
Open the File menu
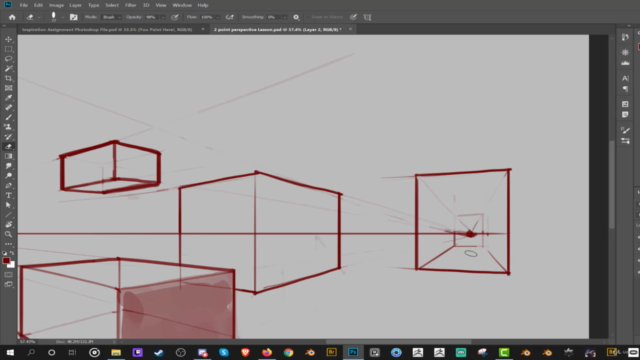[x=24, y=5]
